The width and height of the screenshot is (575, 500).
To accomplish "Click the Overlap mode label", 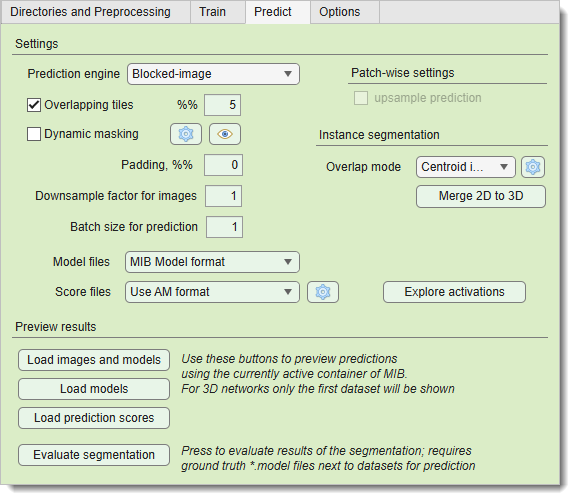I will tap(363, 167).
